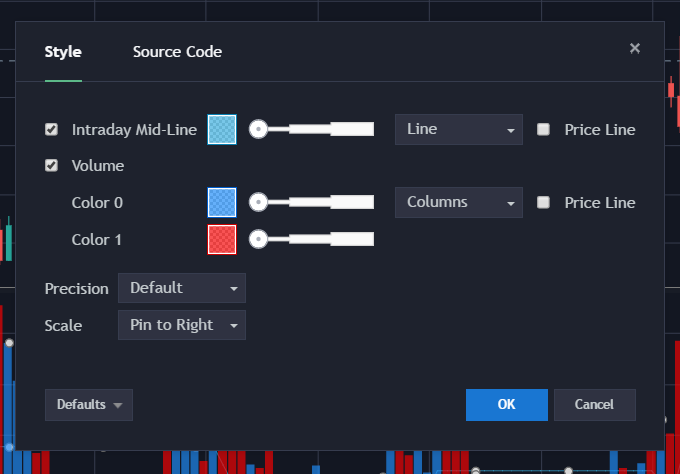The image size is (680, 474).
Task: Expand the Precision Default dropdown
Action: pos(181,288)
